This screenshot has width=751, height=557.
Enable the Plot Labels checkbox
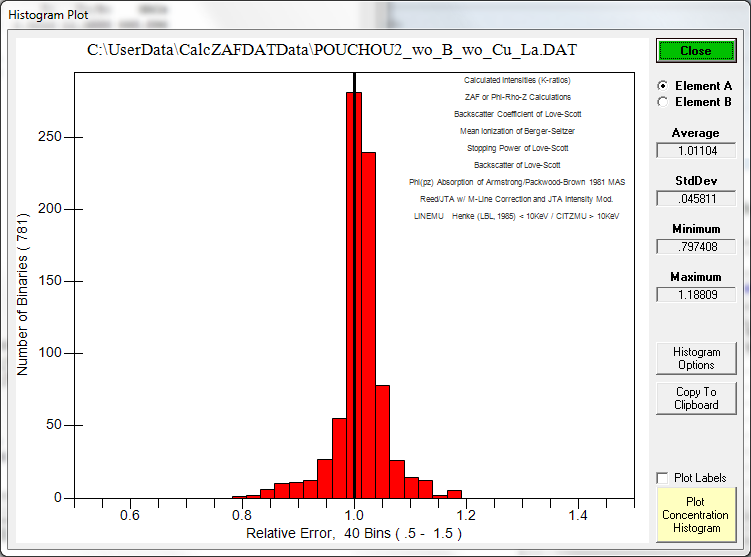pyautogui.click(x=662, y=478)
